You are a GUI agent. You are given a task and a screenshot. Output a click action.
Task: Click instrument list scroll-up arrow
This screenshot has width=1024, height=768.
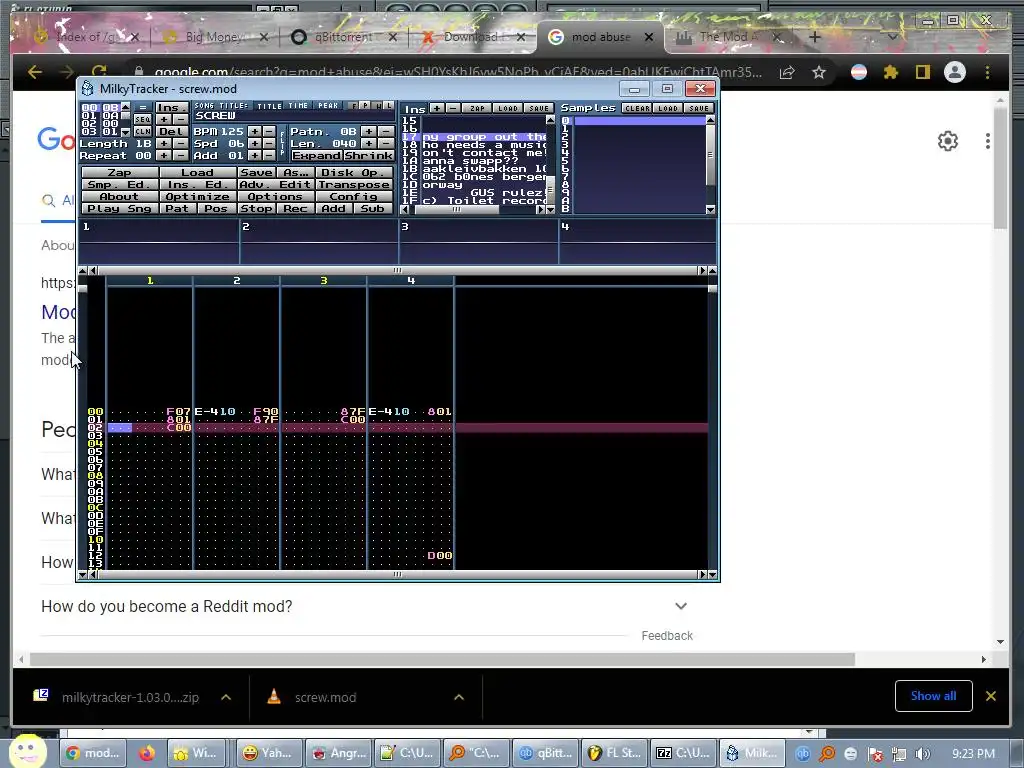[x=550, y=120]
